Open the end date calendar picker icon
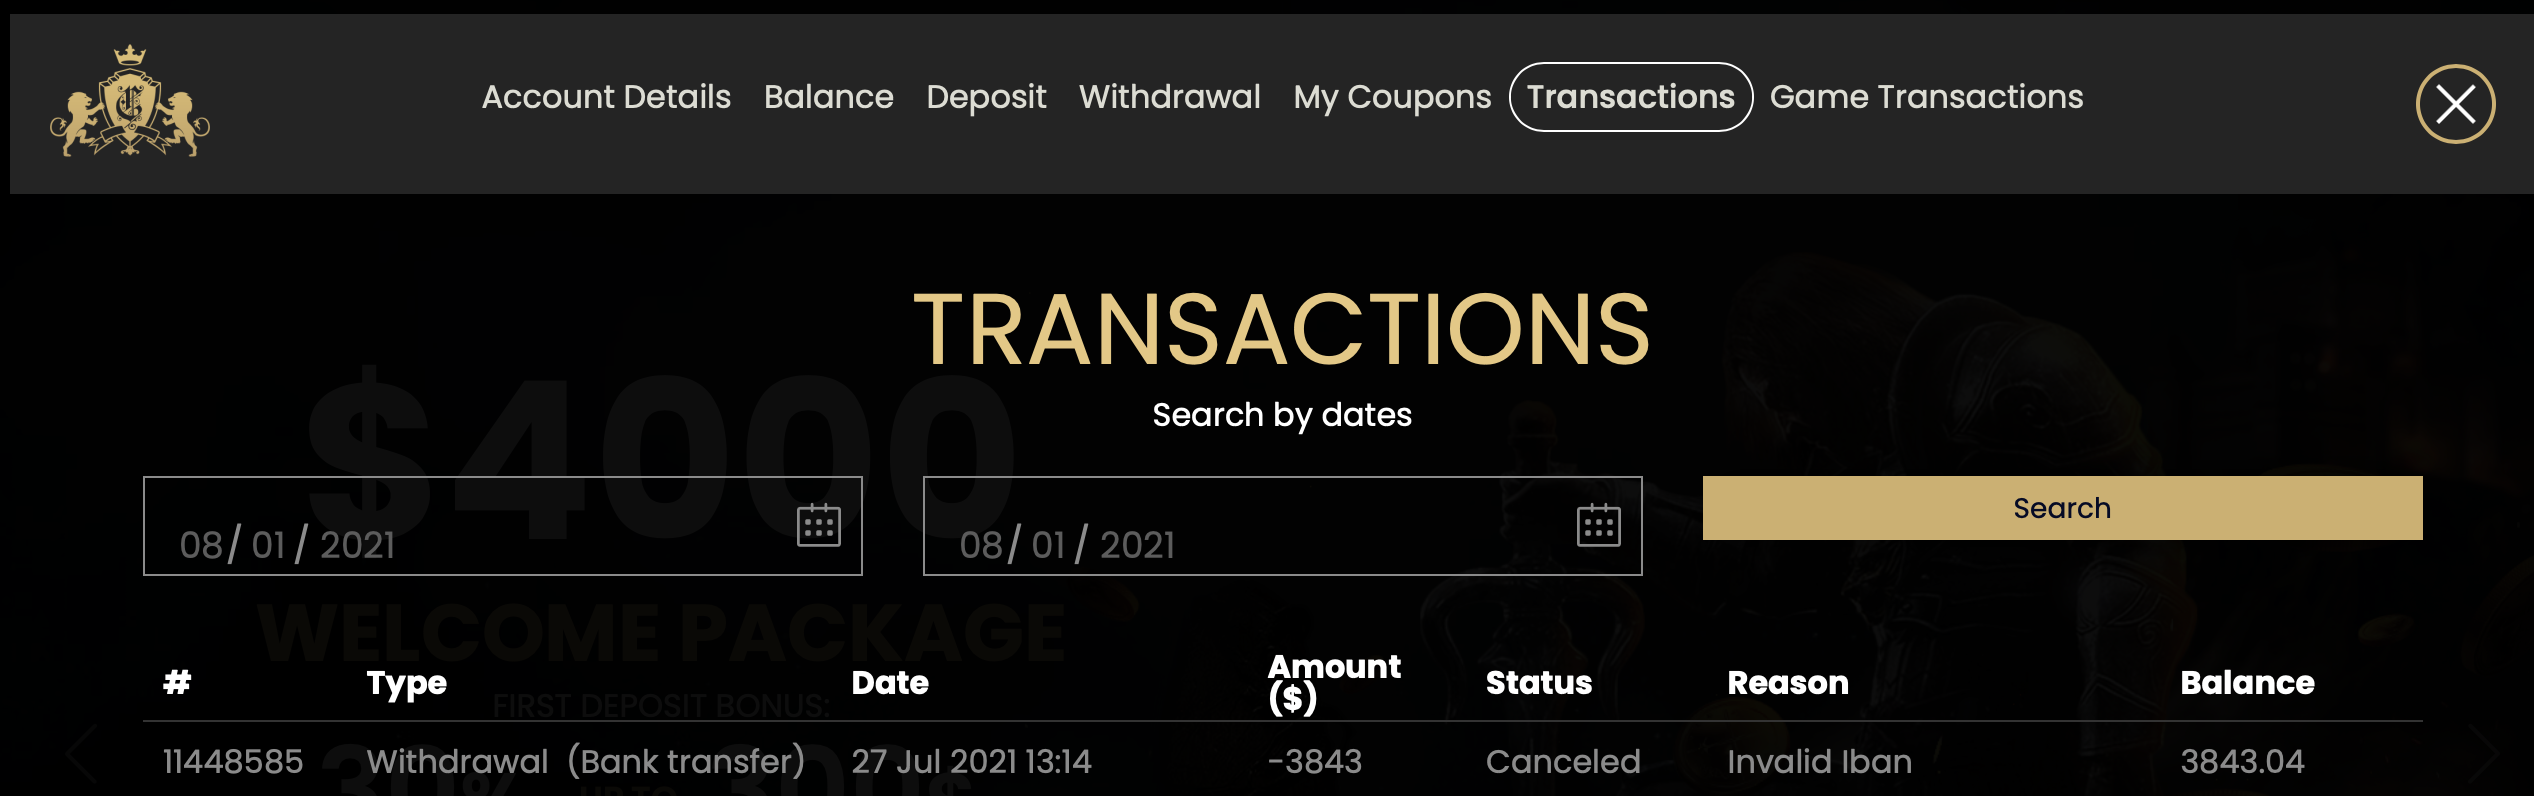 1598,525
